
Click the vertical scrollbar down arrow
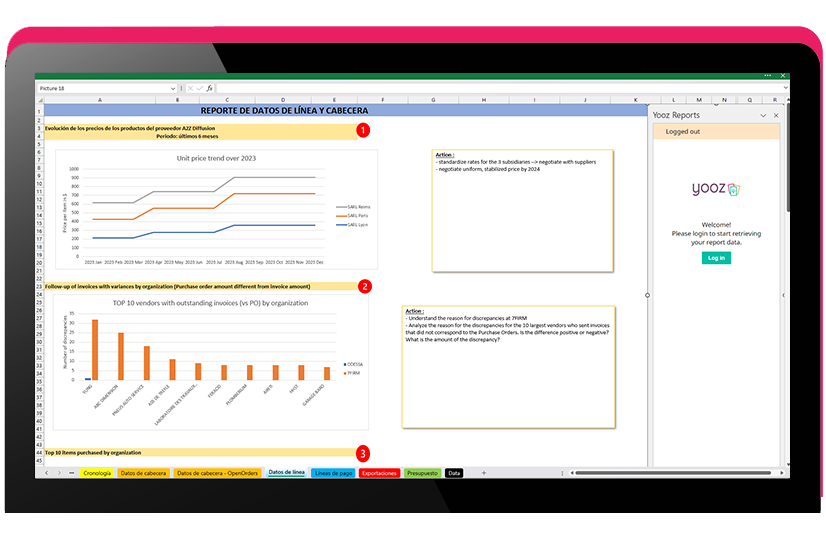[788, 464]
